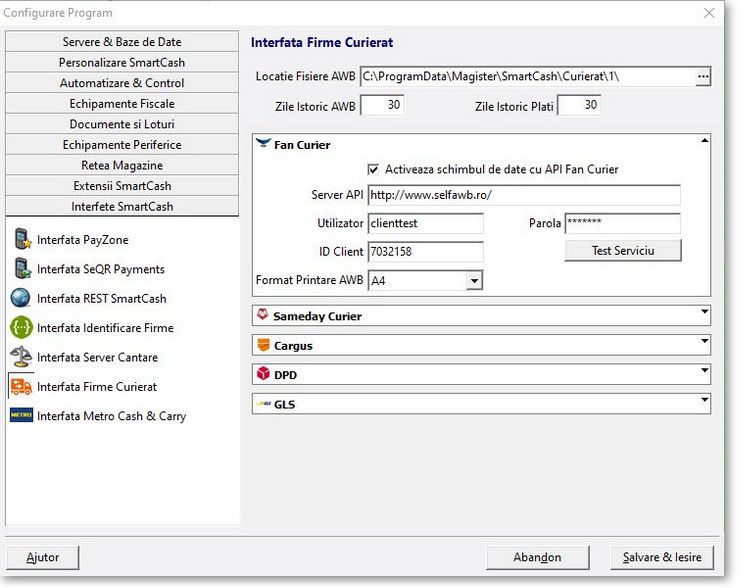
Task: Switch to Automatizare & Control tab
Action: click(x=122, y=83)
